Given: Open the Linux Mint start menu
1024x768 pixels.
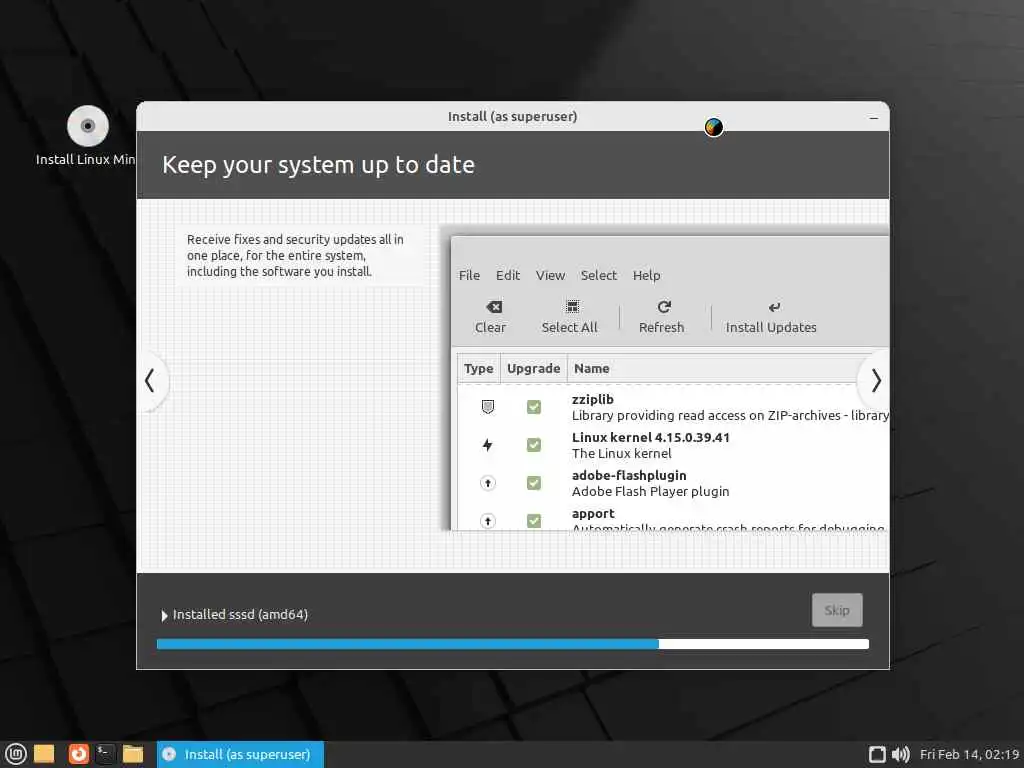Looking at the screenshot, I should coord(16,754).
